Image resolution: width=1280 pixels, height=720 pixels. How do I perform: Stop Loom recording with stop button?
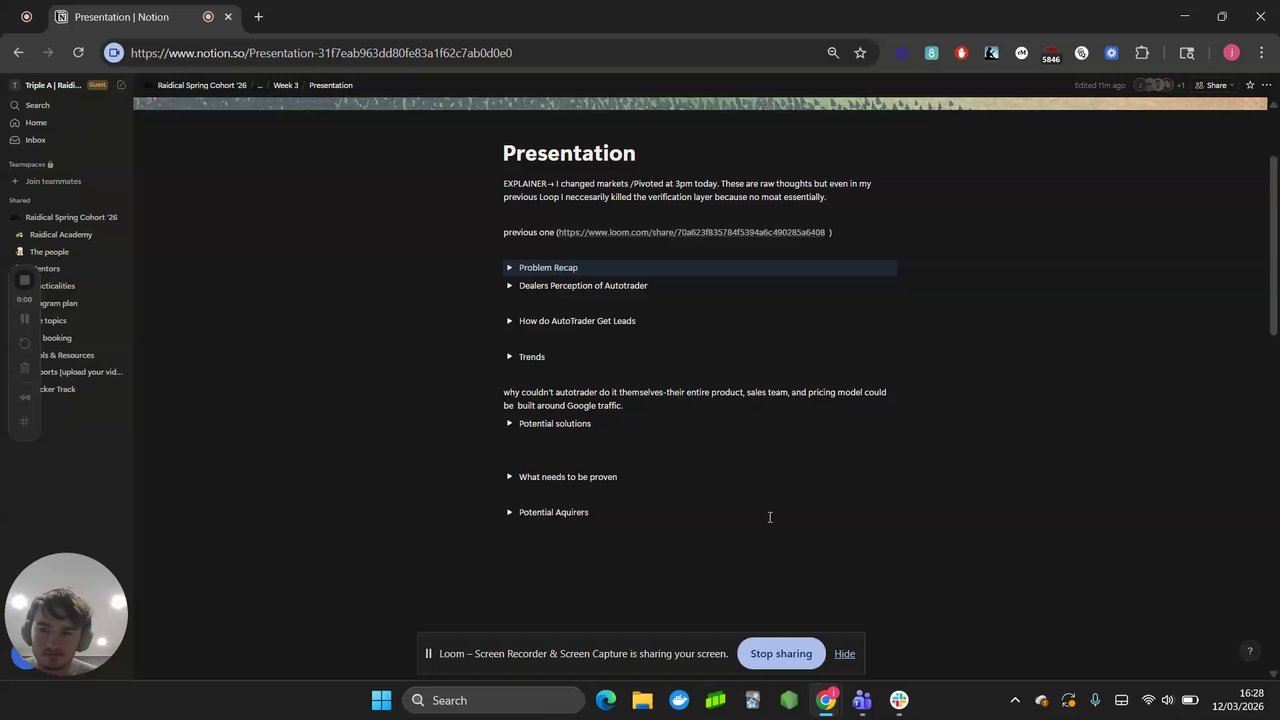(25, 280)
